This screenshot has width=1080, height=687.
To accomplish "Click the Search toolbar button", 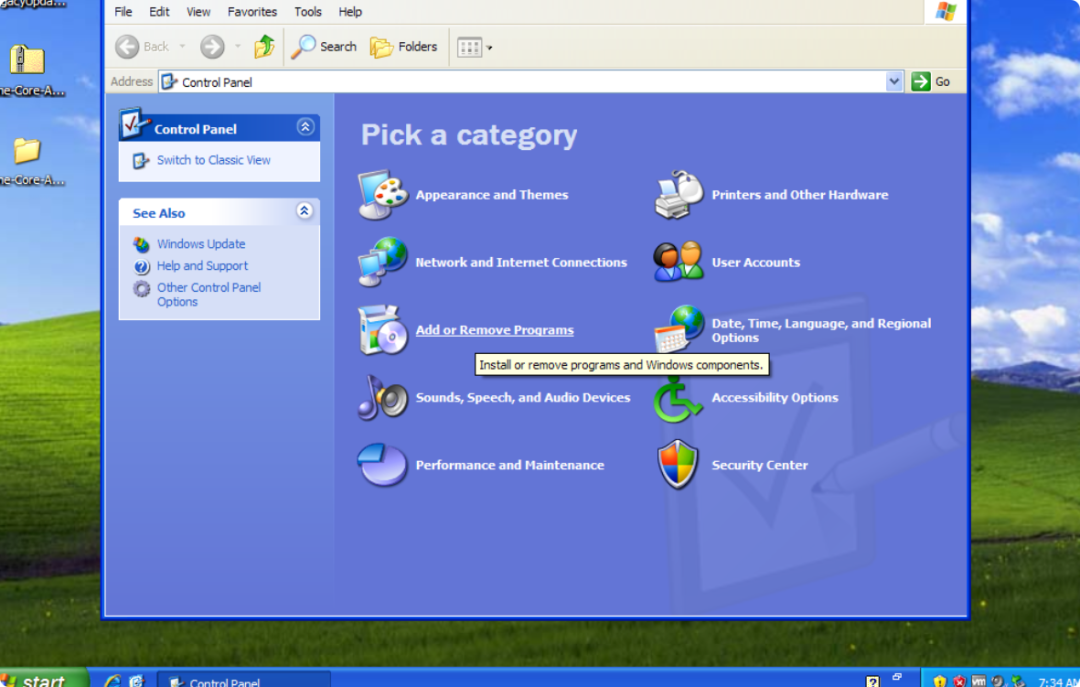I will (324, 47).
